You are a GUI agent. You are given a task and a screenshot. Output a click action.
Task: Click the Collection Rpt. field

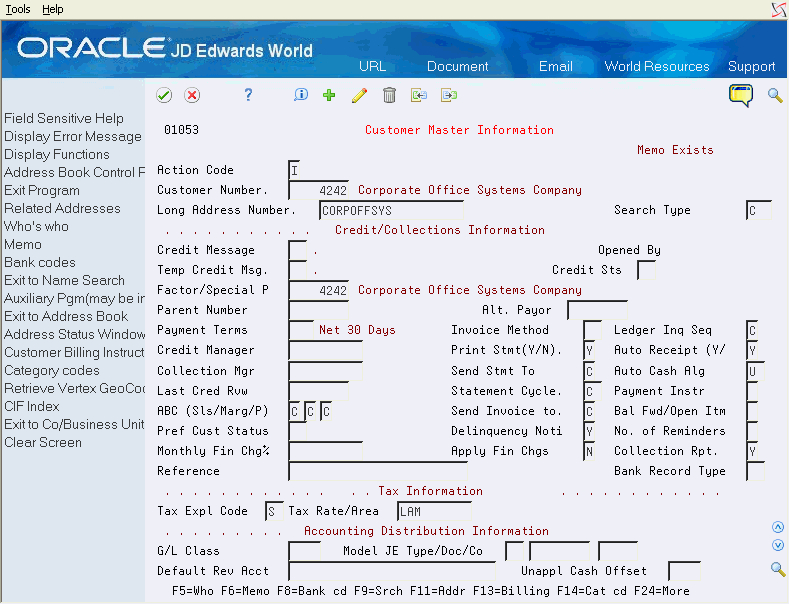752,451
